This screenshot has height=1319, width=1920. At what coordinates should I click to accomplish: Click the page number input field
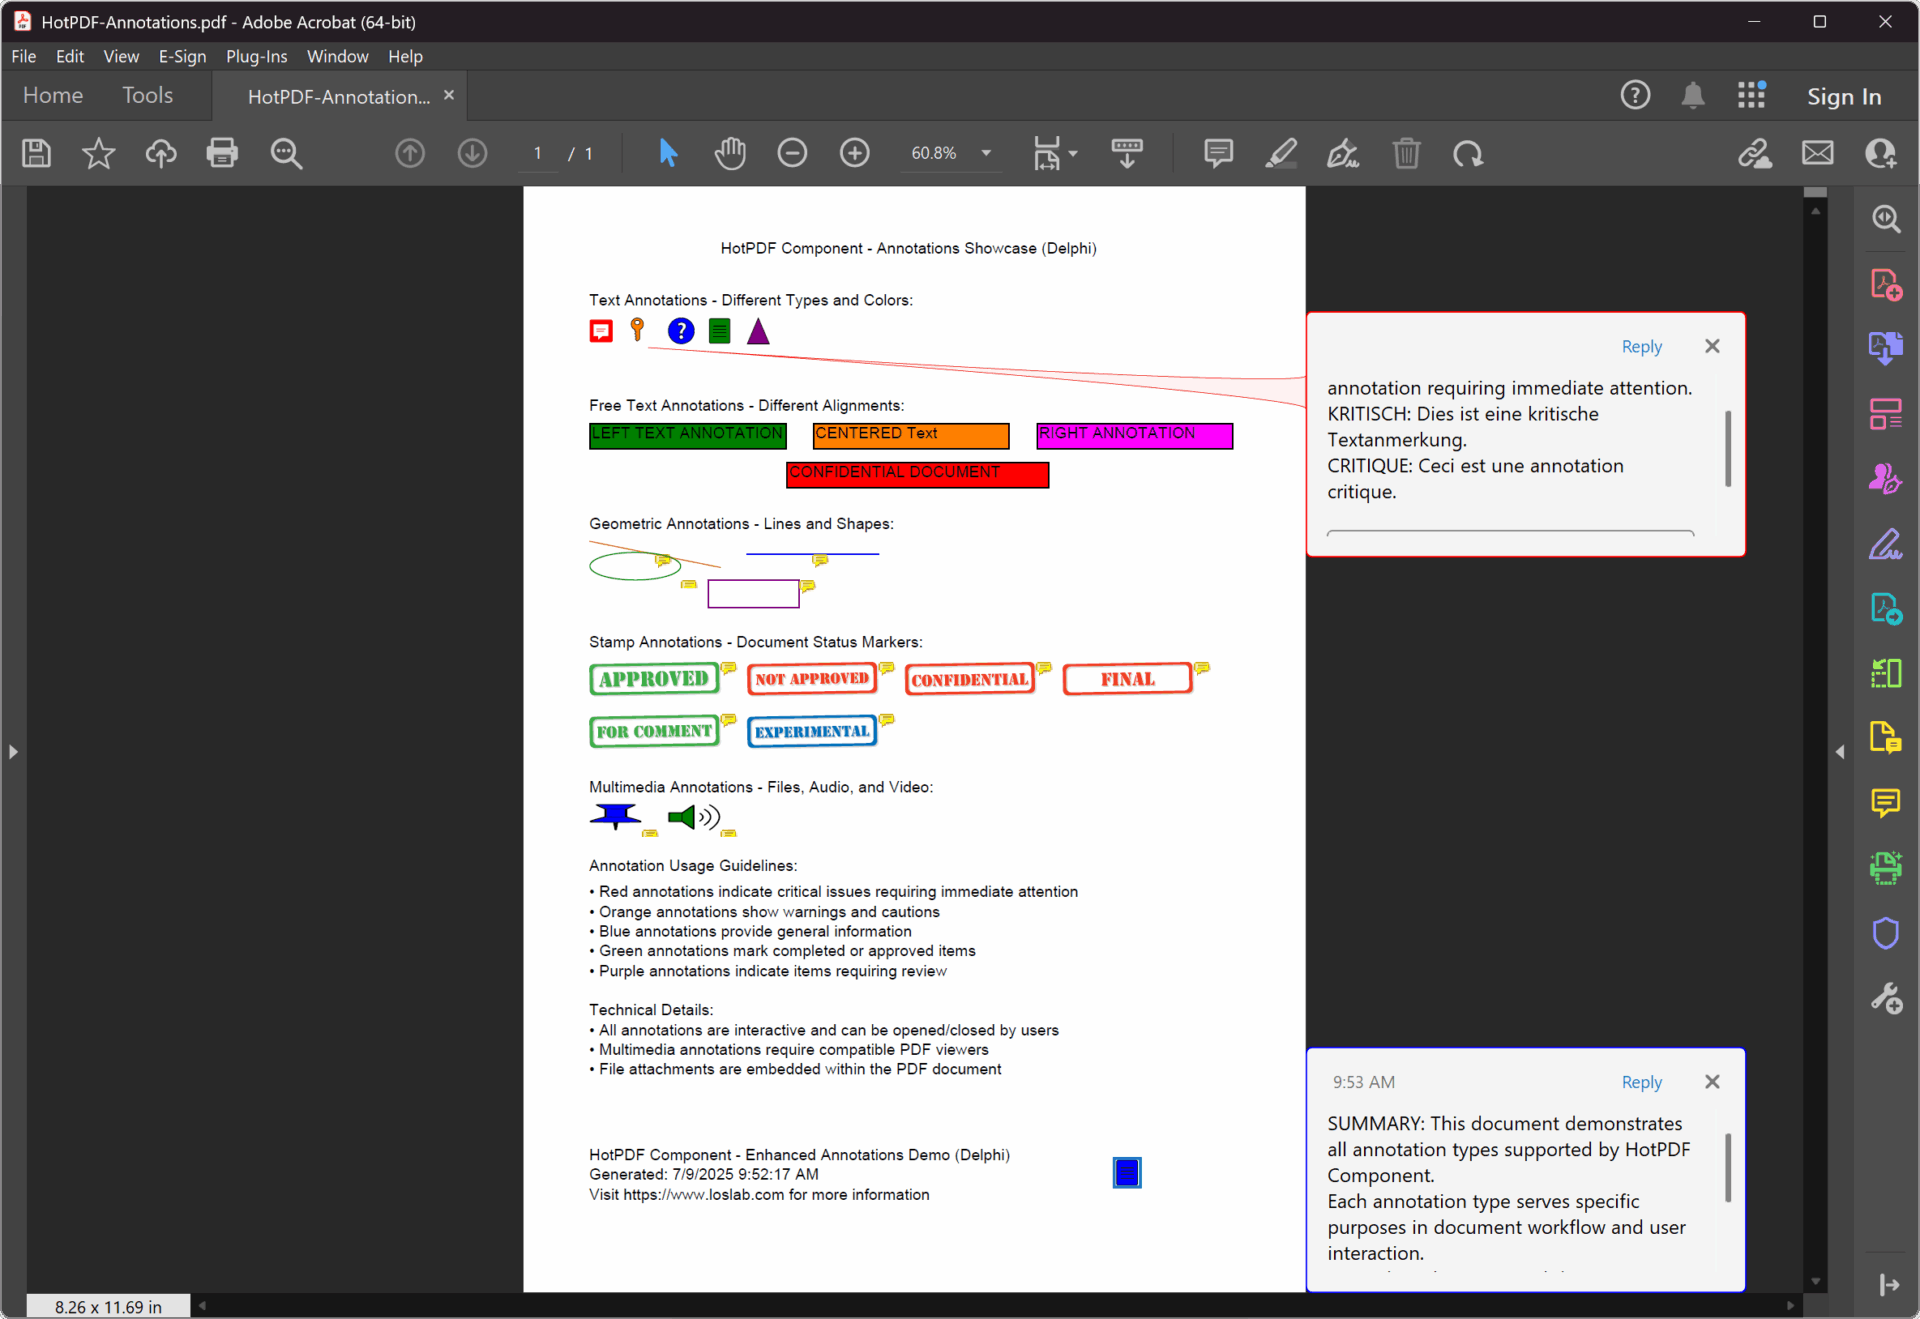[x=537, y=153]
